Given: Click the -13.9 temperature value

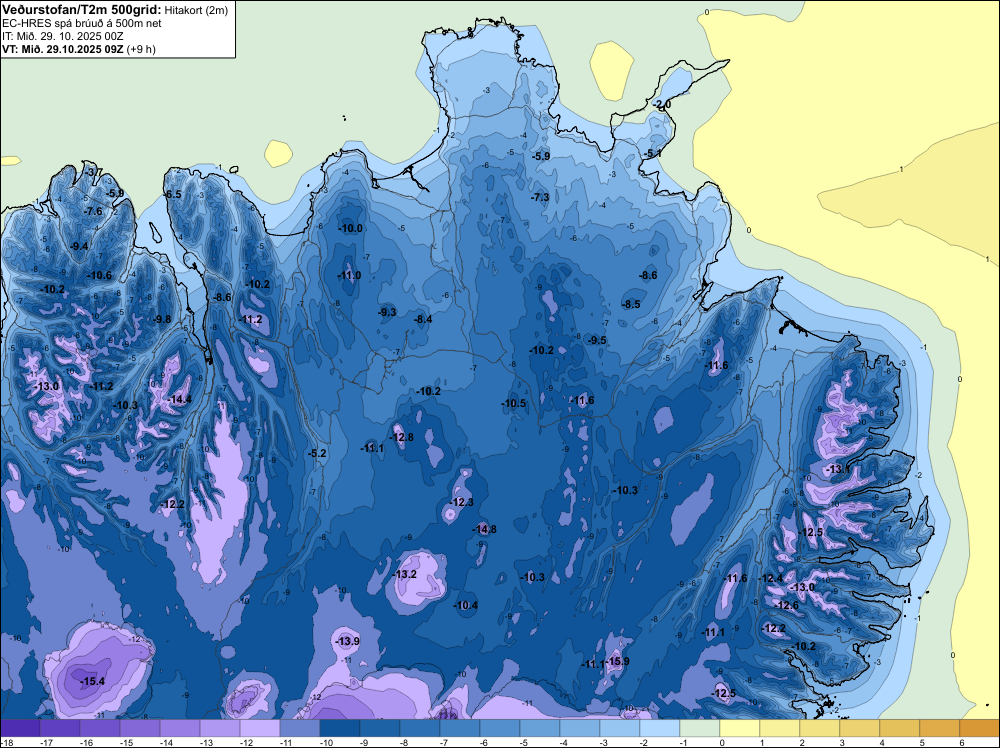Looking at the screenshot, I should 348,642.
